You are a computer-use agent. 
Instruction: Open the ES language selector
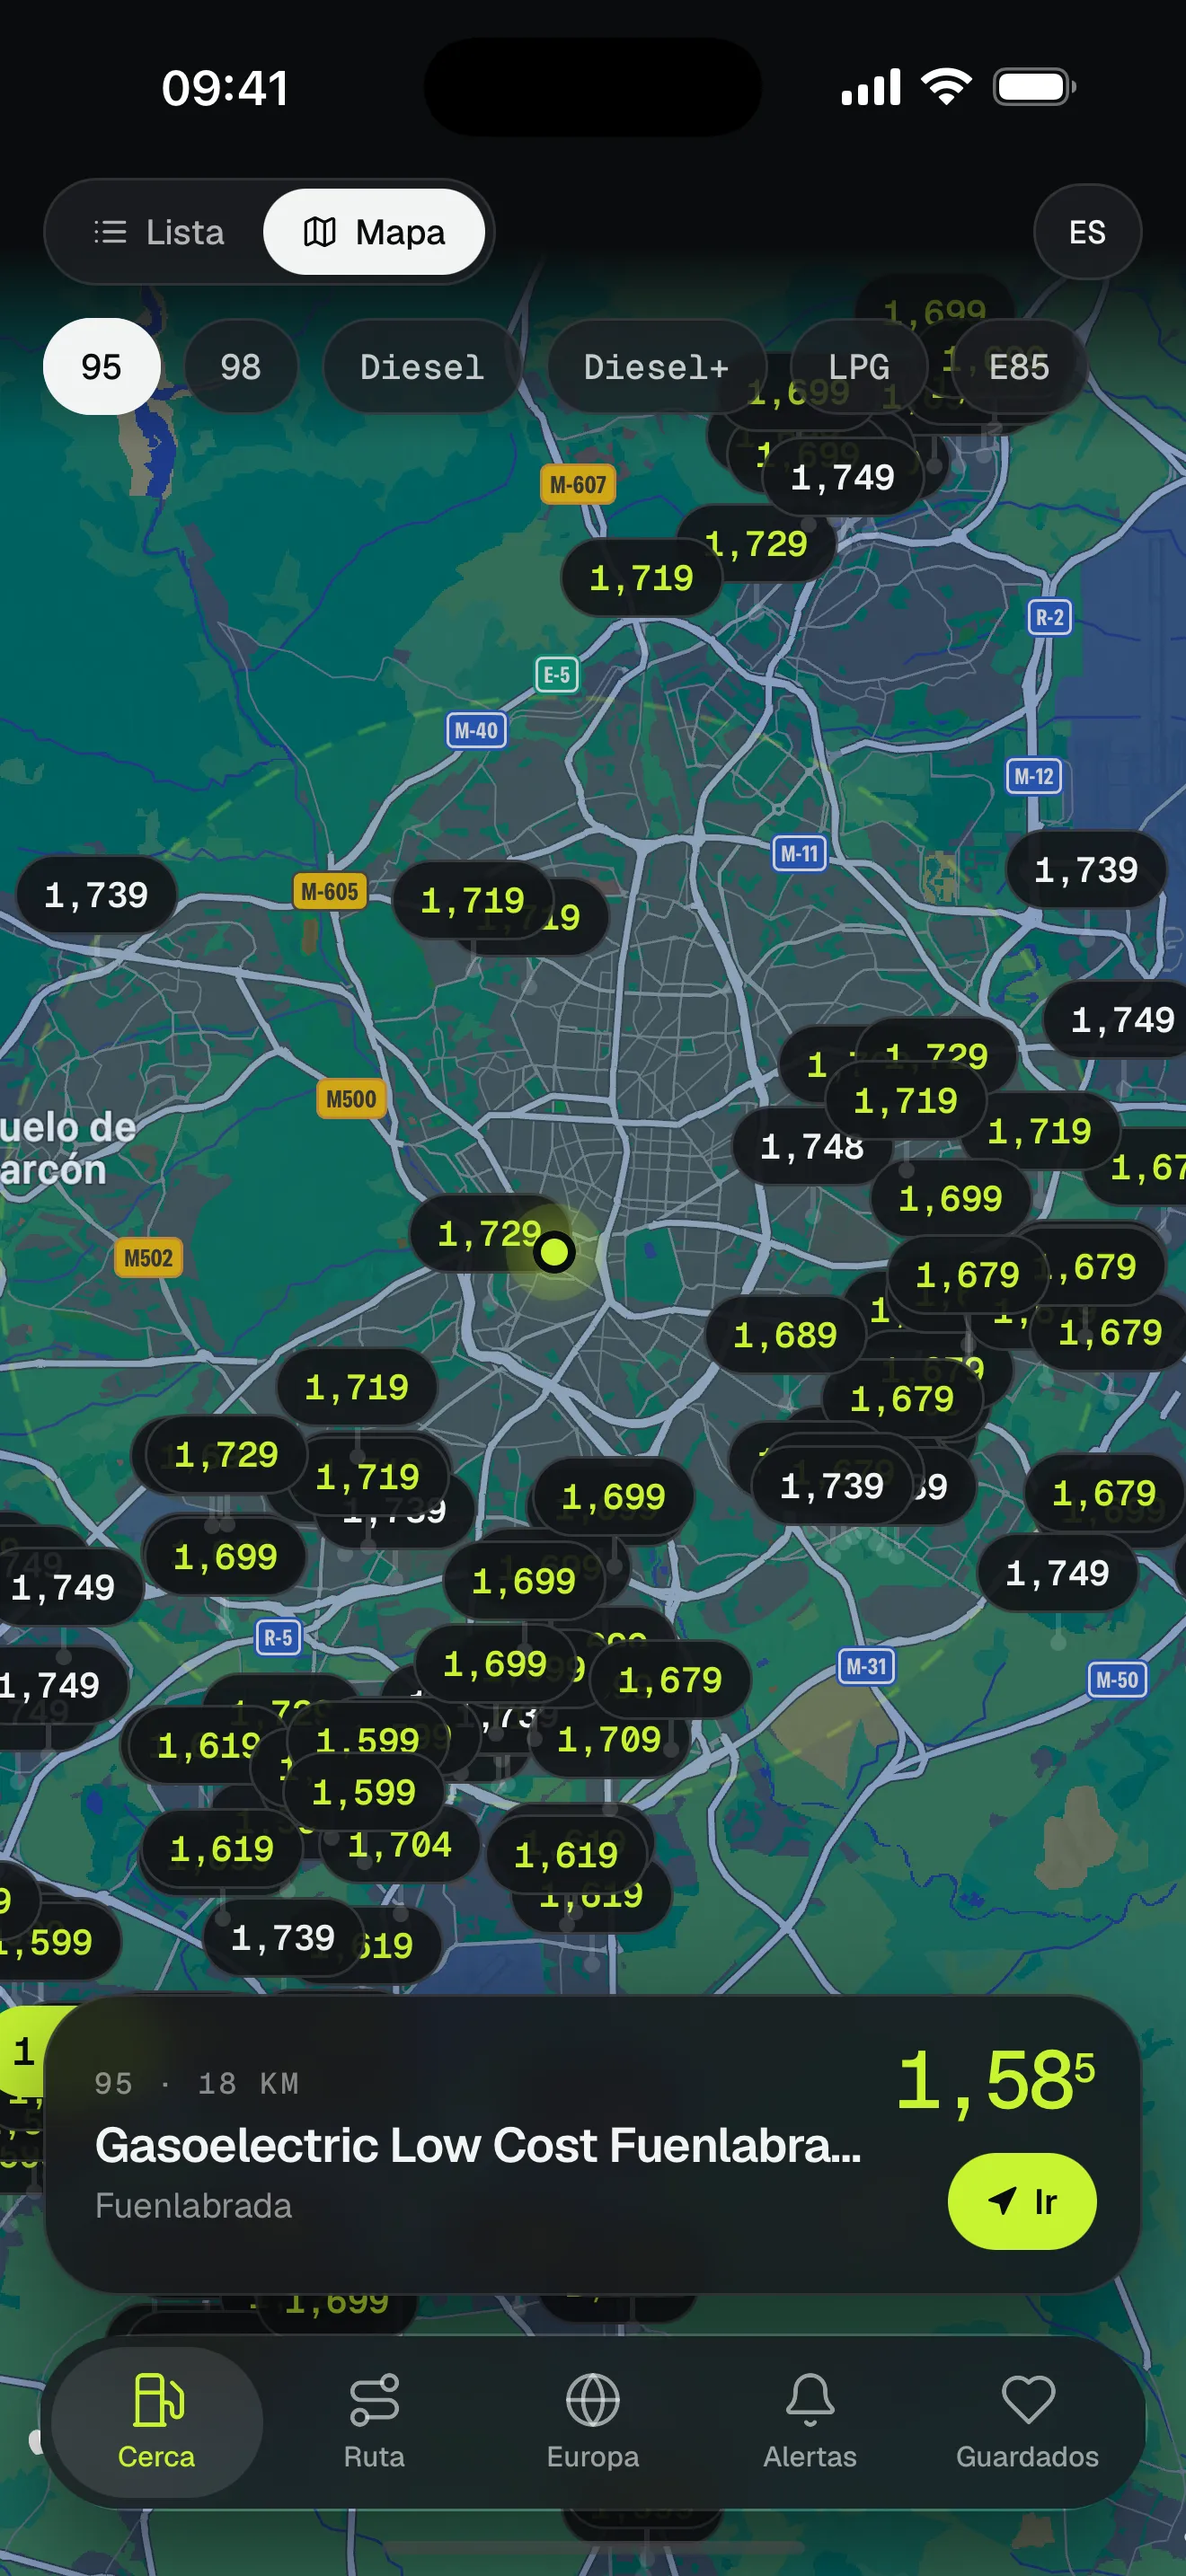coord(1087,232)
